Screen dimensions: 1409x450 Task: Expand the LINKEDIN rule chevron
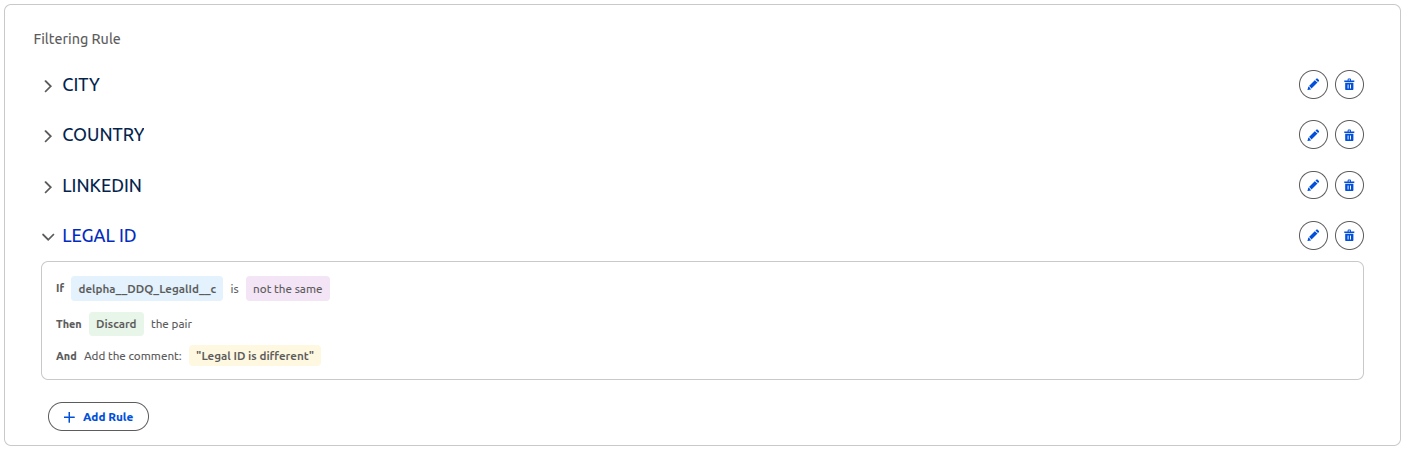tap(48, 187)
